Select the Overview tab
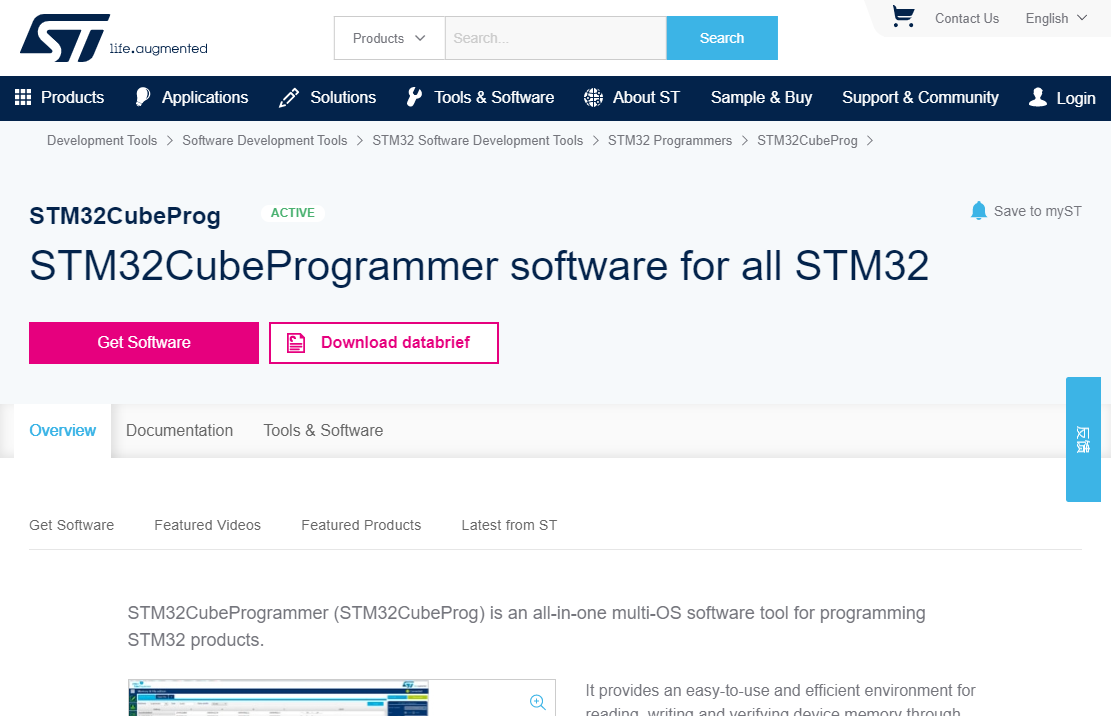The width and height of the screenshot is (1111, 716). tap(62, 431)
